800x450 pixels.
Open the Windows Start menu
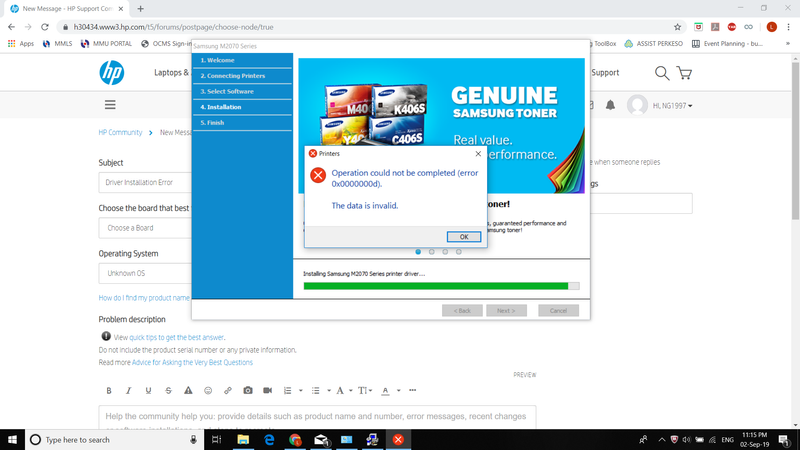12,440
